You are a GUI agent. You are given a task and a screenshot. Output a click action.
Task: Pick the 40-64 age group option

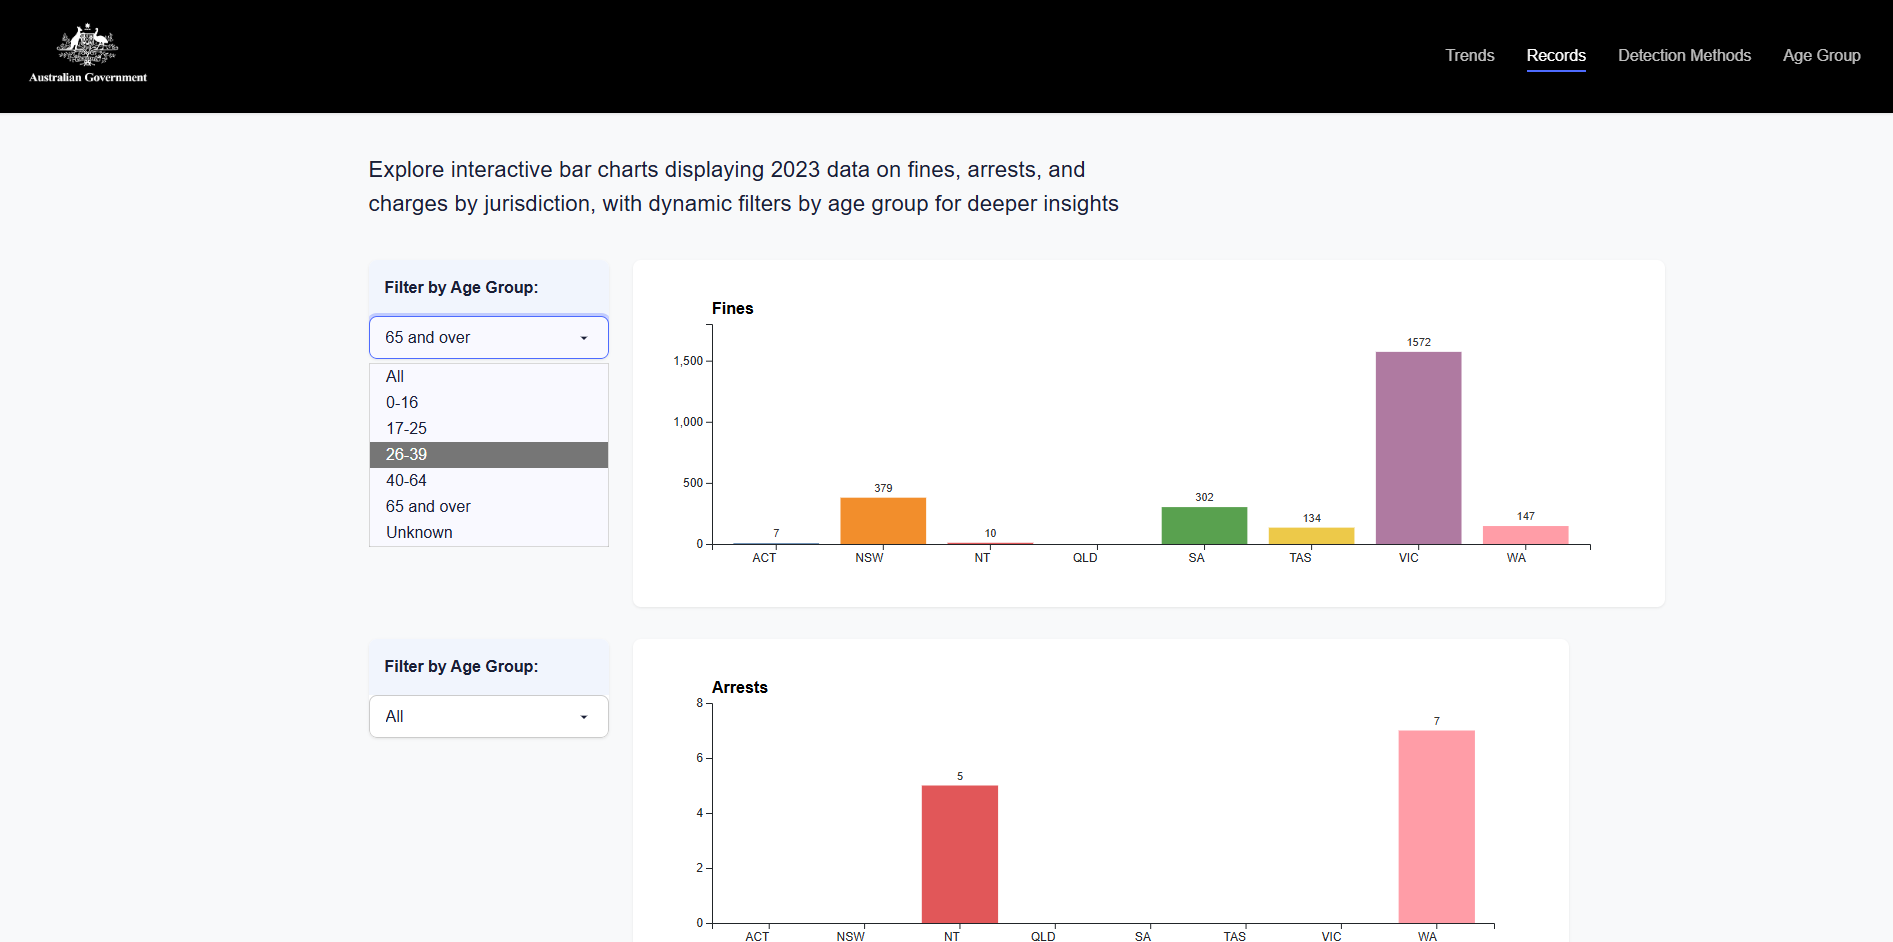click(406, 481)
